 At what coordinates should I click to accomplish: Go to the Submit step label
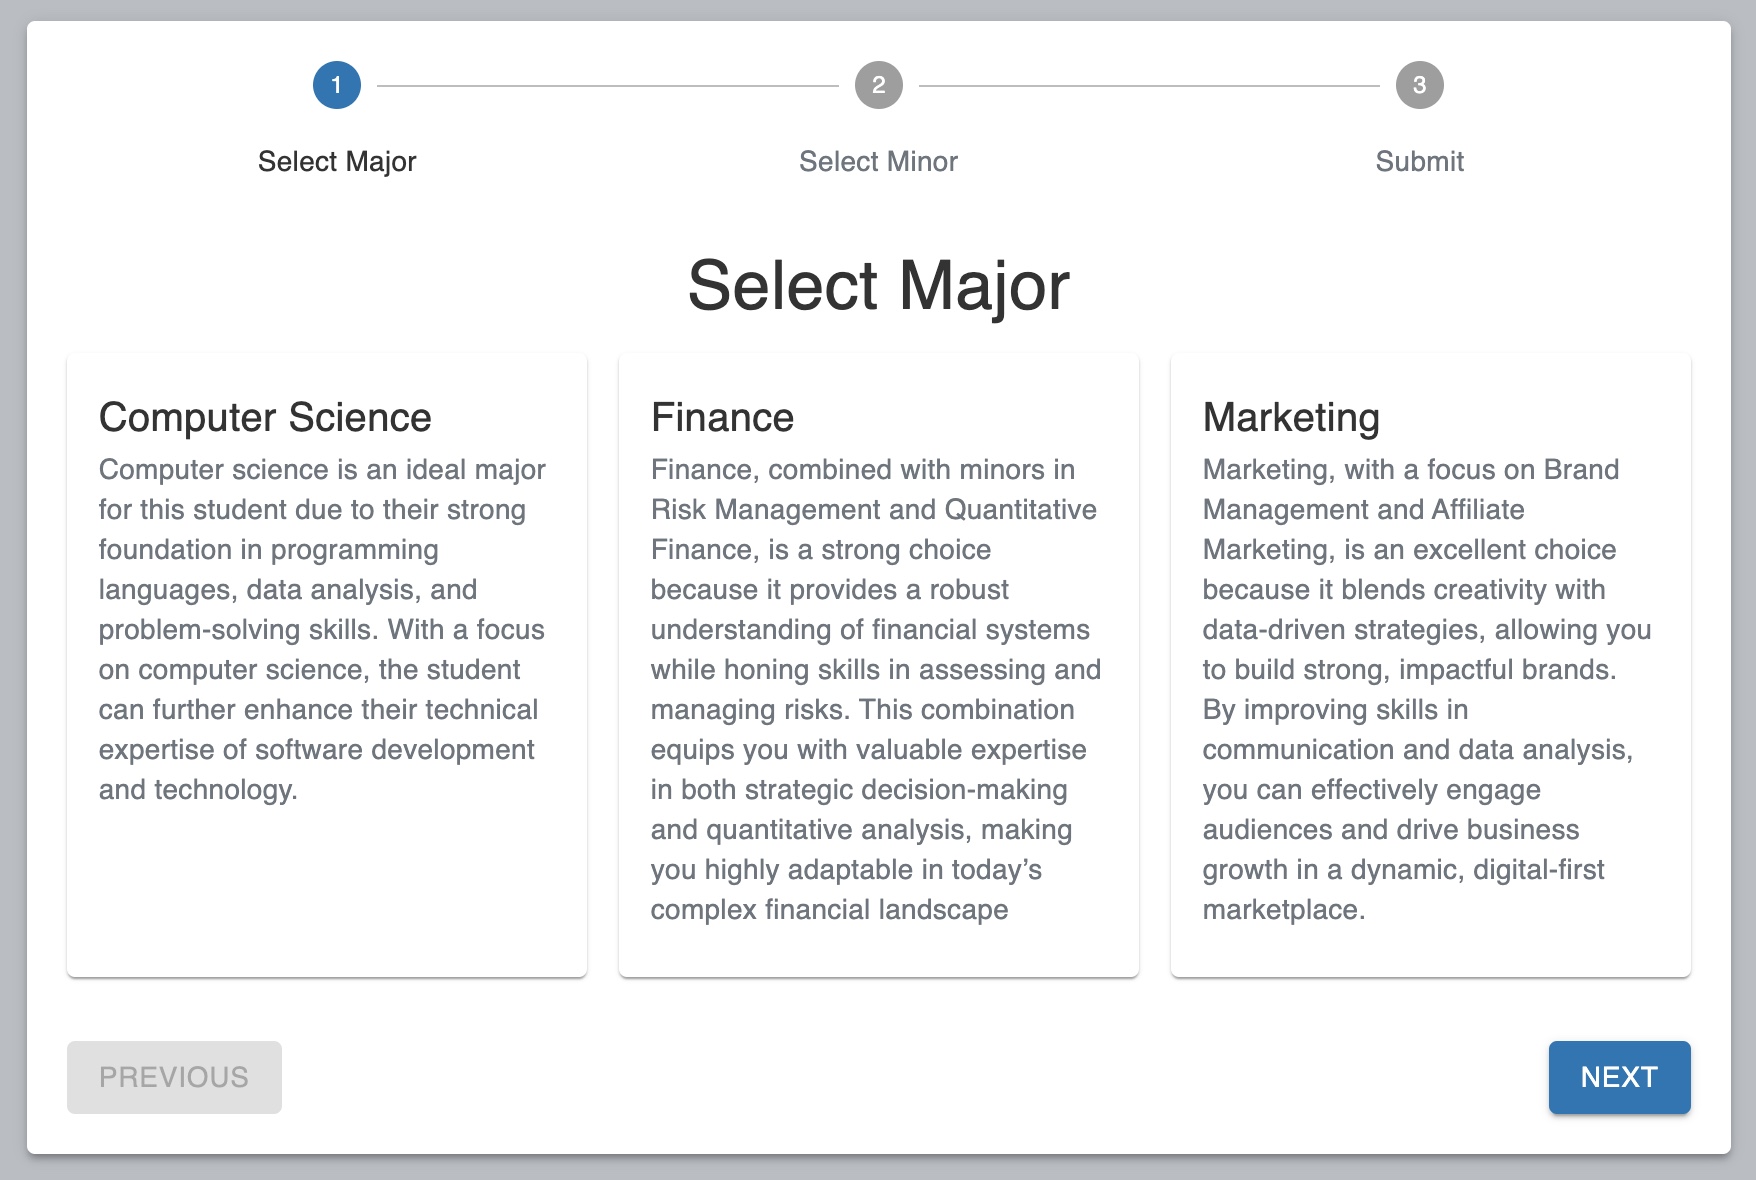(1419, 162)
